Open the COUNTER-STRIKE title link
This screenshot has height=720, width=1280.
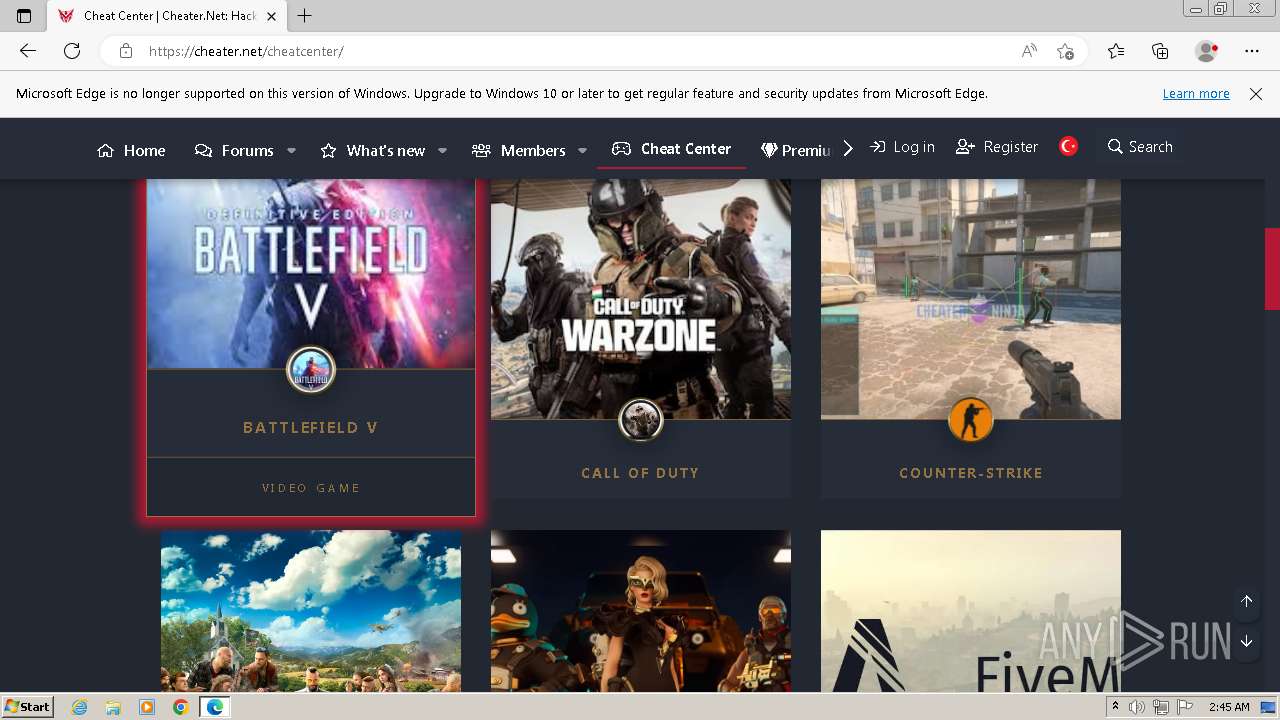point(971,473)
